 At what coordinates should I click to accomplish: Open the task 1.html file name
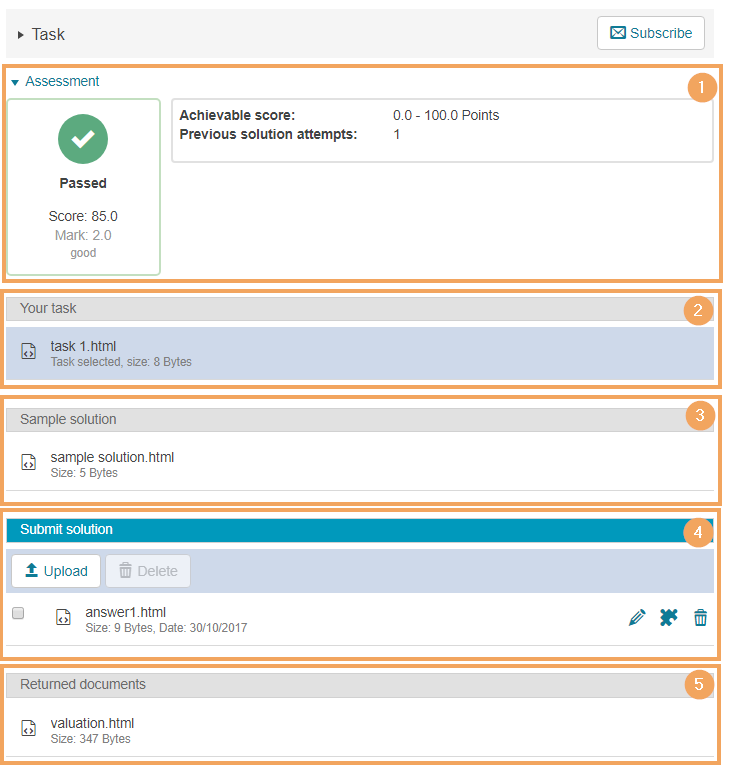point(83,346)
